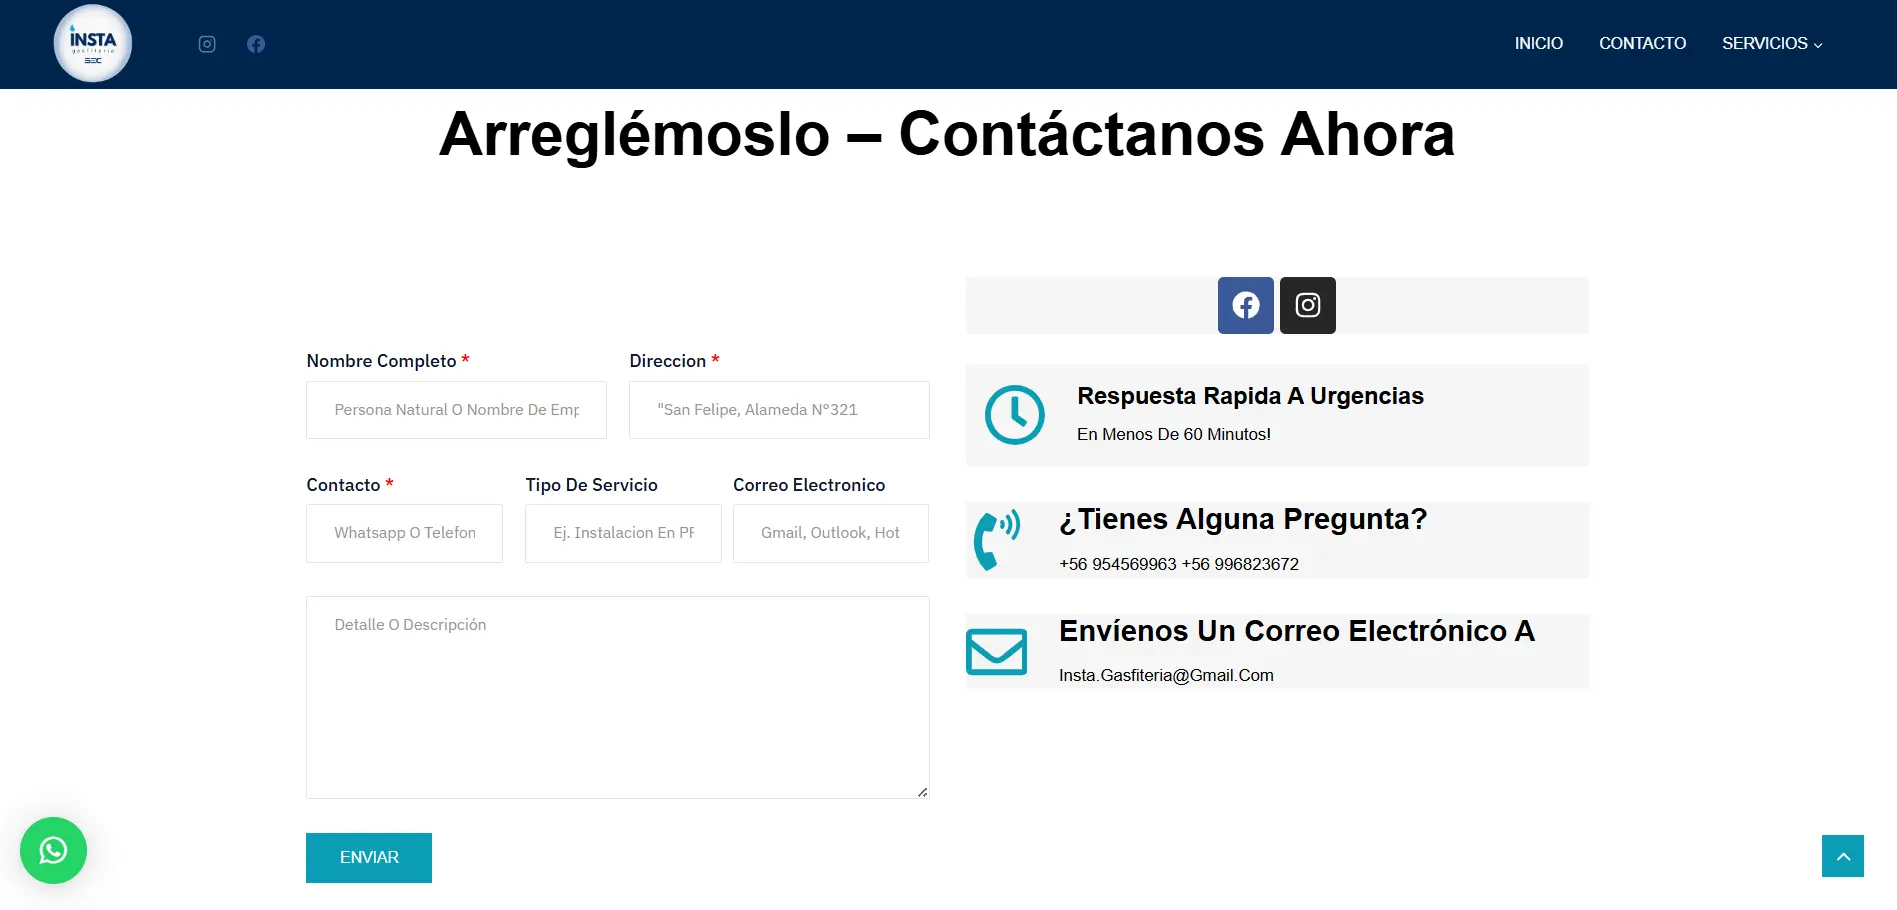
Task: Open the CONTACTO menu item
Action: tap(1642, 44)
